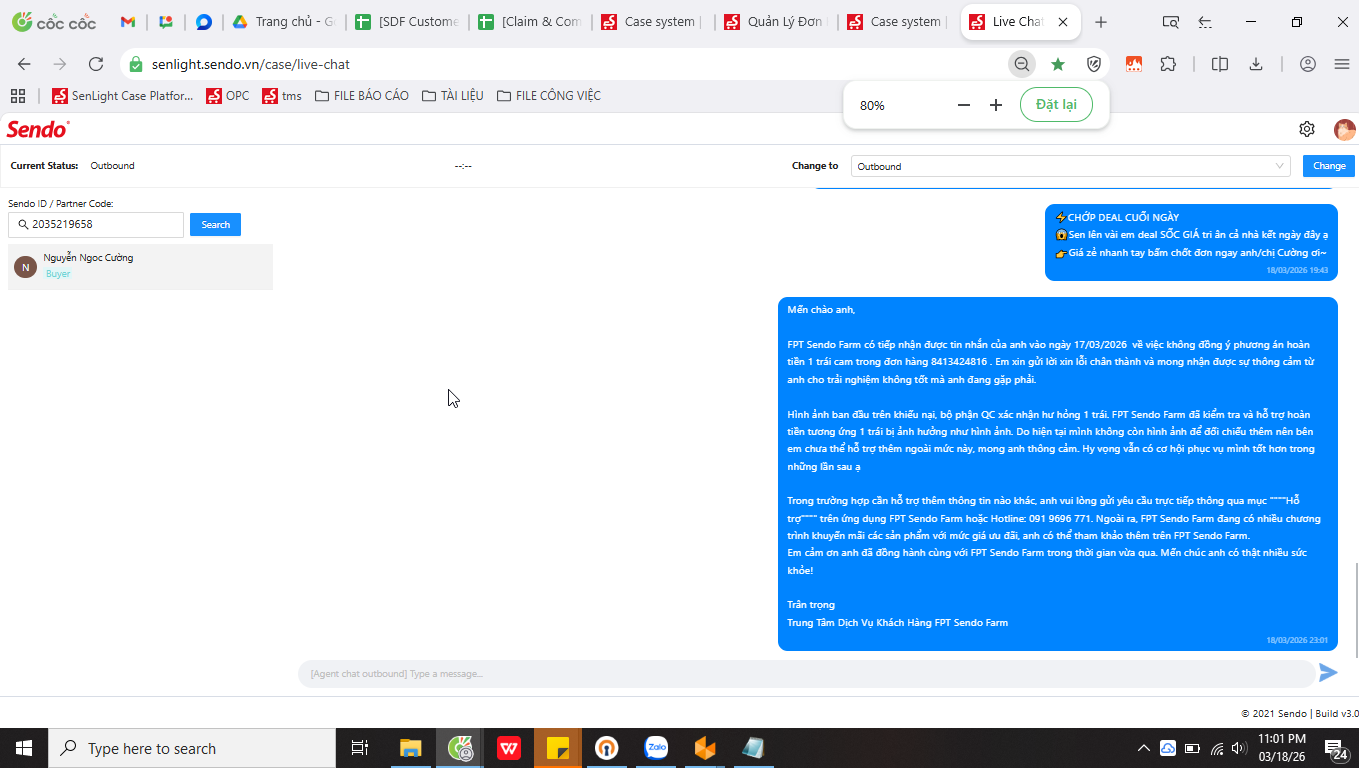Click the tab history arrow icon
Screen dimensions: 1359x768
tap(1205, 22)
